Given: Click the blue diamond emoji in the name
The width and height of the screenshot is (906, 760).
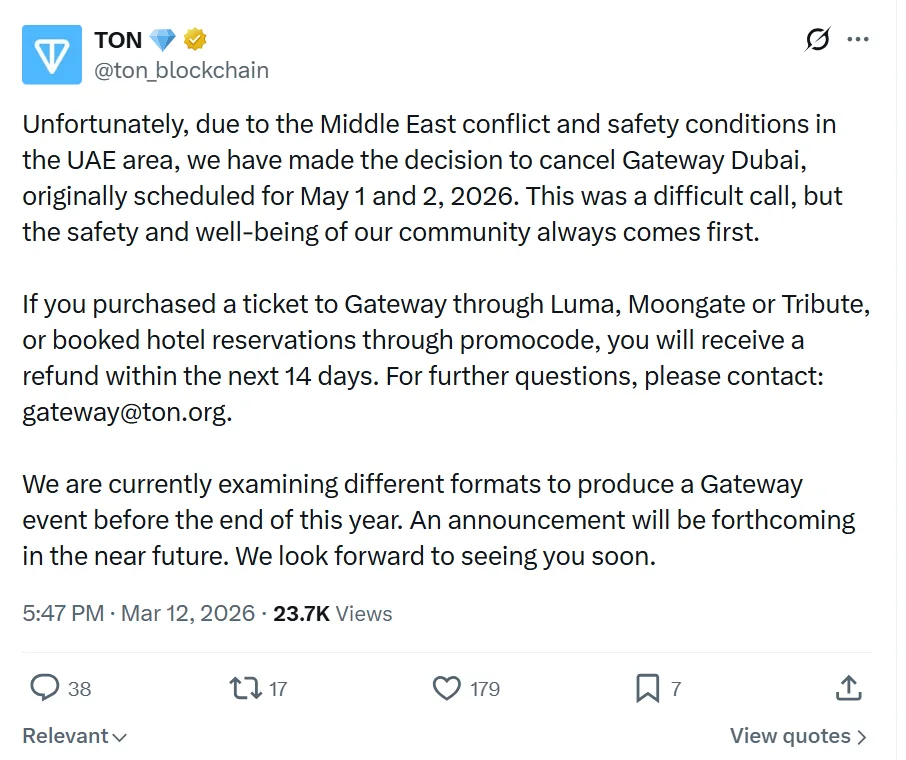Looking at the screenshot, I should 162,38.
